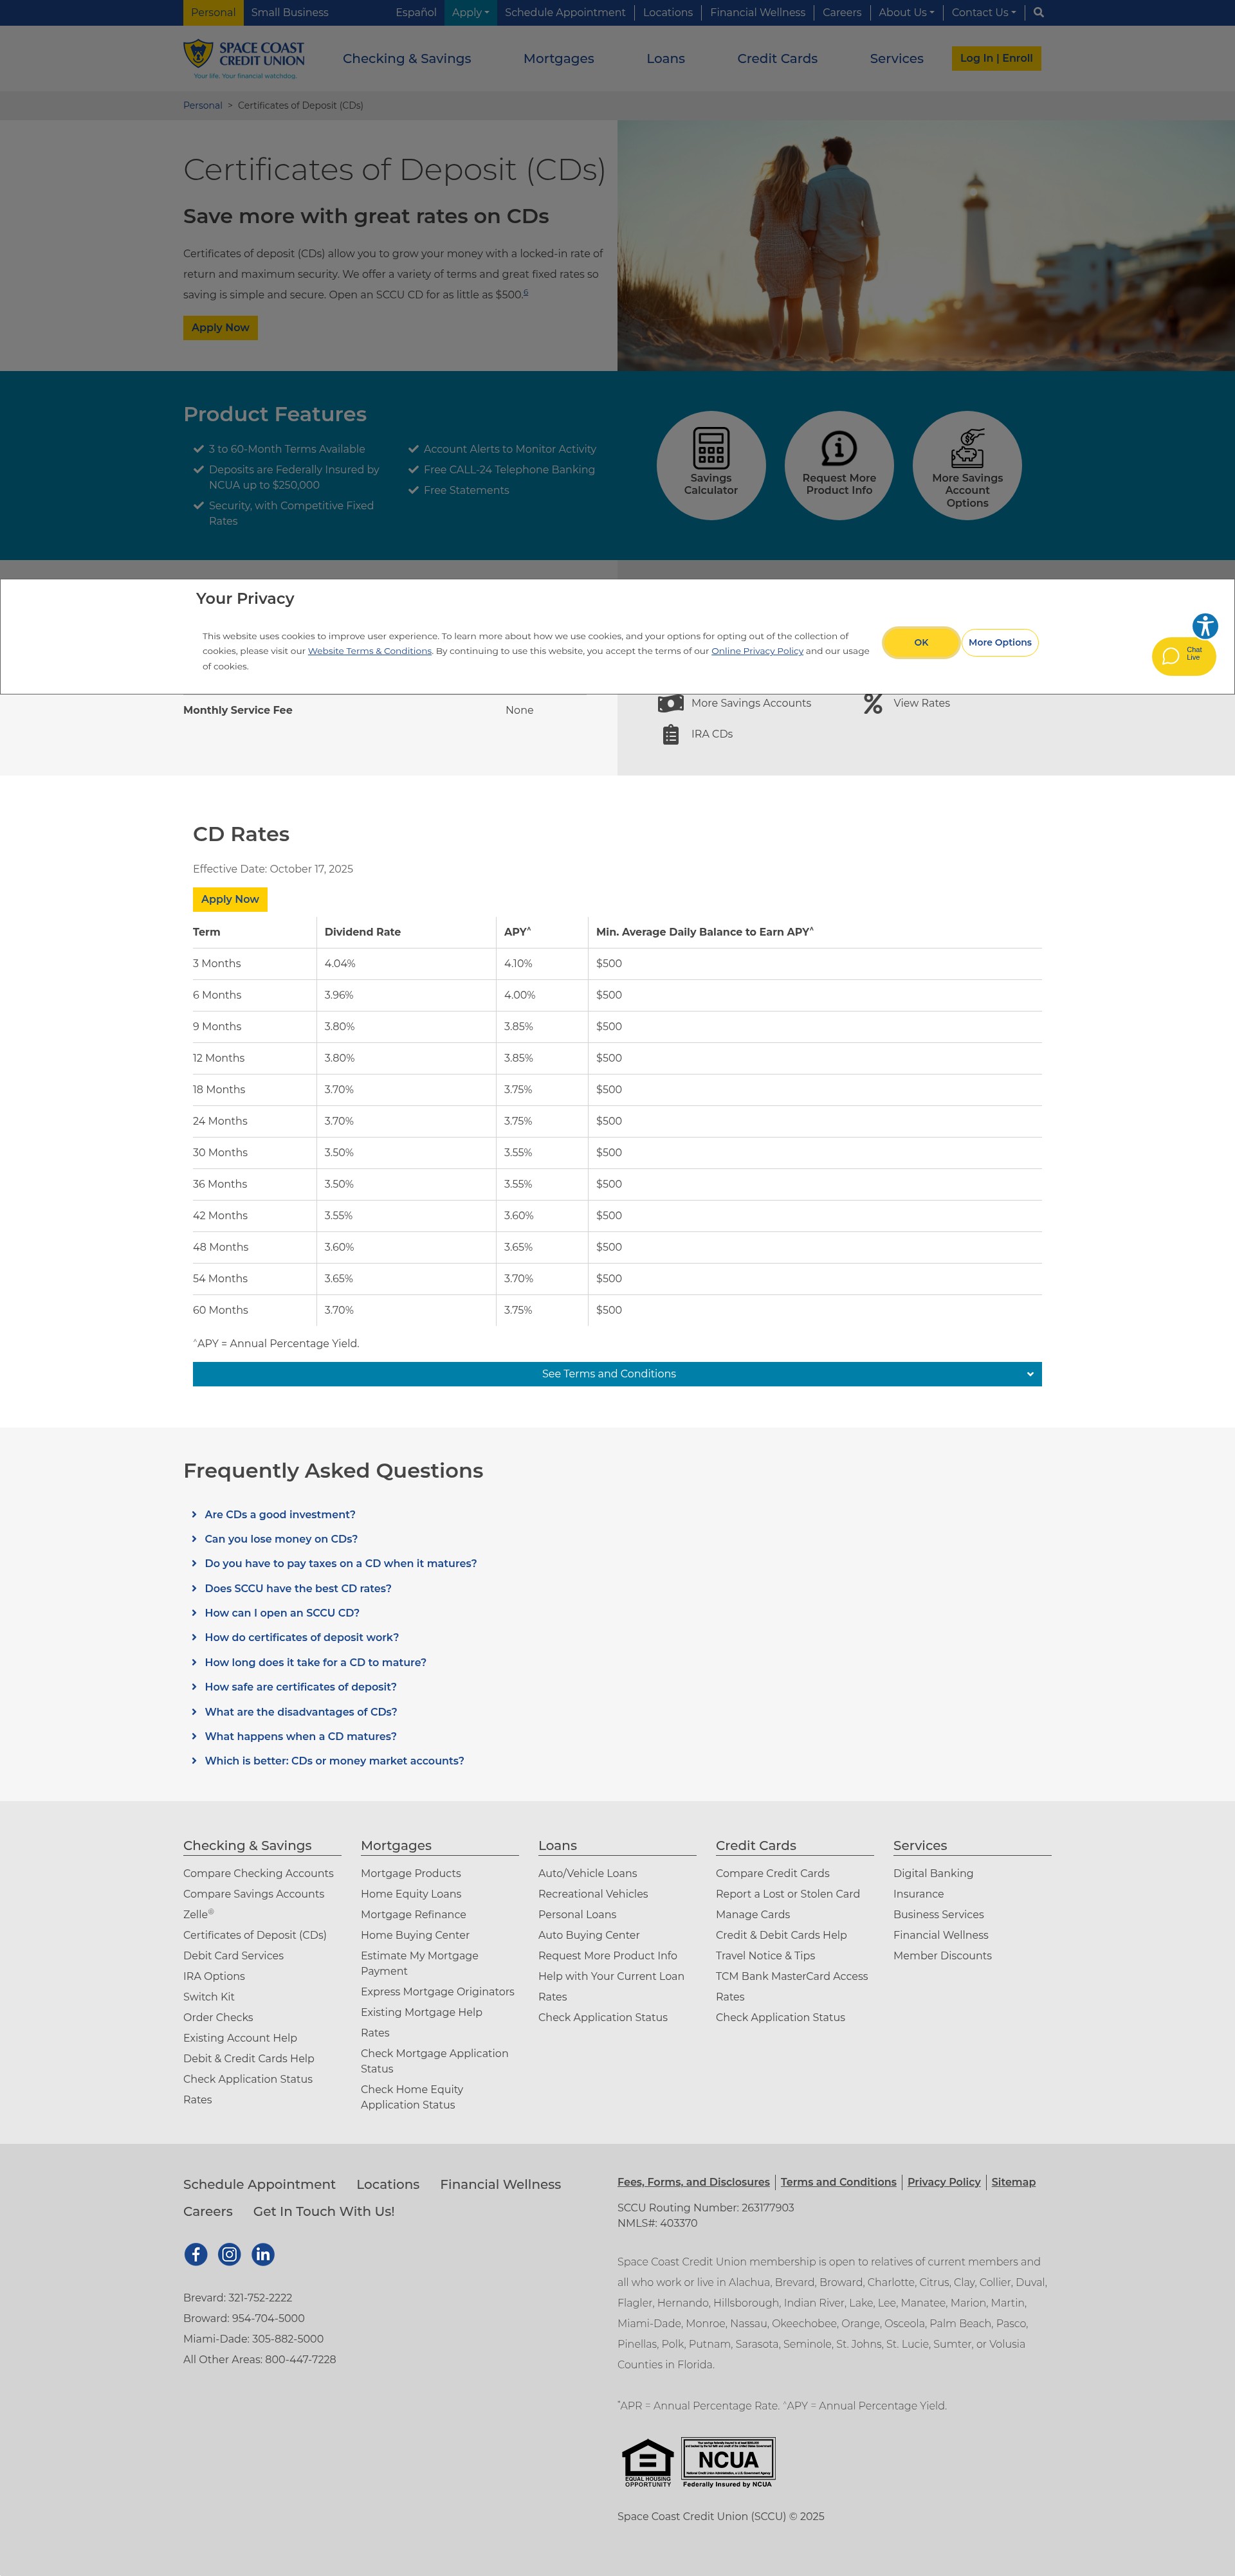Click the NCUA insured logo

(728, 2462)
